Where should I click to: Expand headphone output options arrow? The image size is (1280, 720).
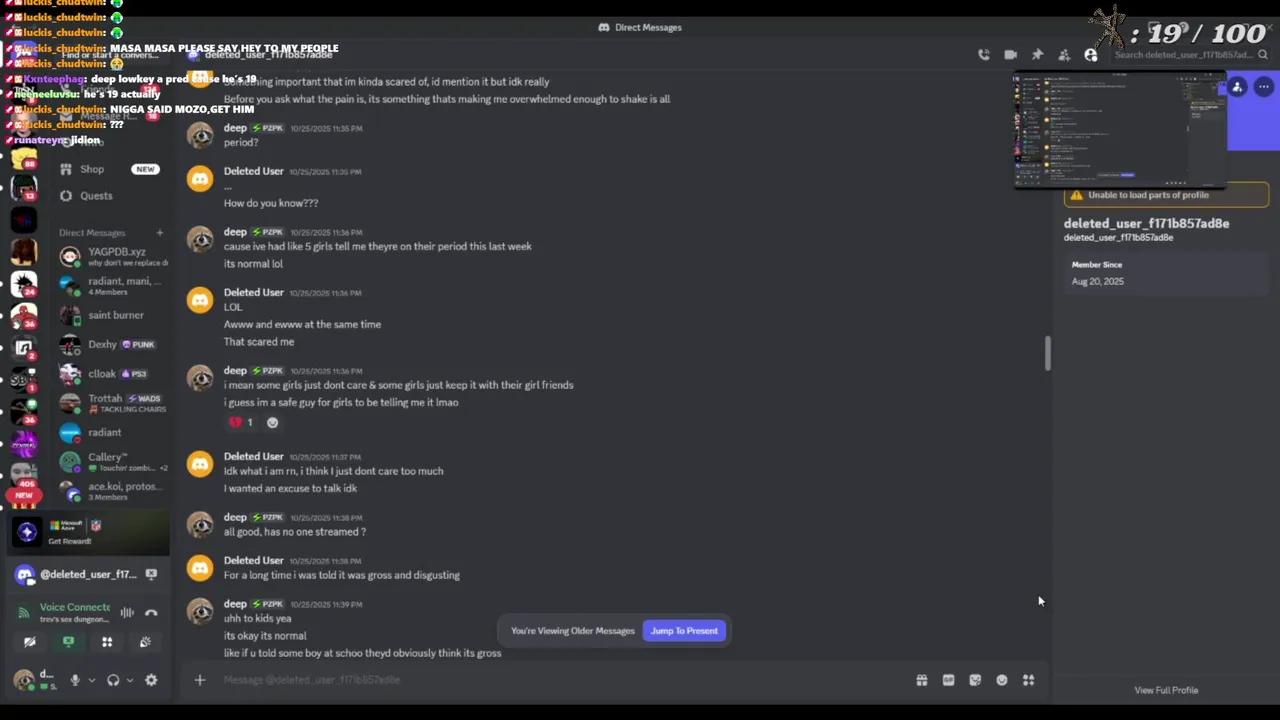point(129,680)
